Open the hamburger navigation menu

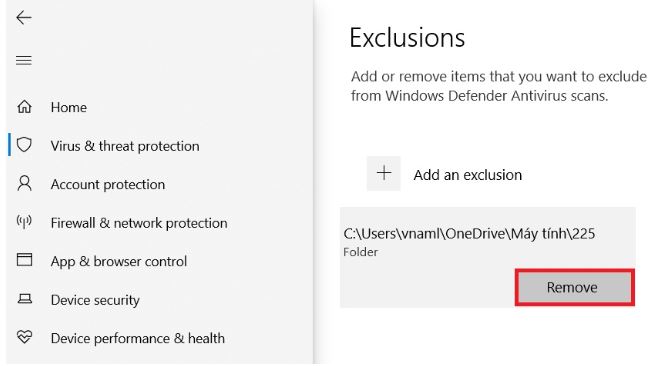pos(24,60)
